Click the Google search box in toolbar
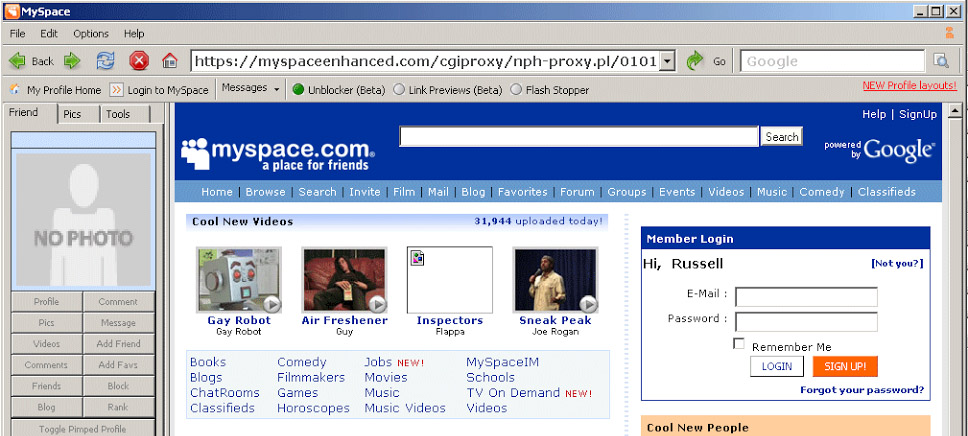Image resolution: width=968 pixels, height=436 pixels. point(832,61)
